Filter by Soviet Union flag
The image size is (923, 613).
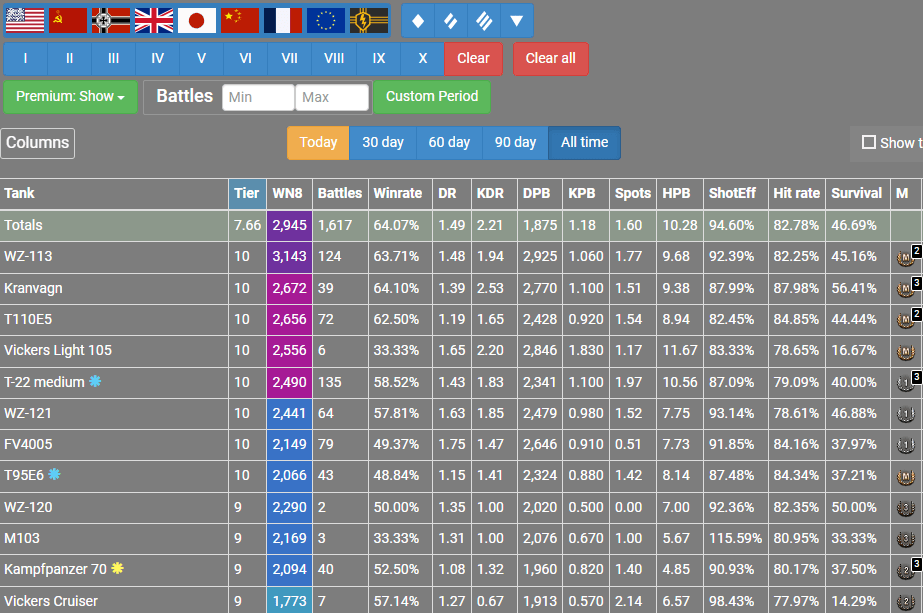point(68,20)
